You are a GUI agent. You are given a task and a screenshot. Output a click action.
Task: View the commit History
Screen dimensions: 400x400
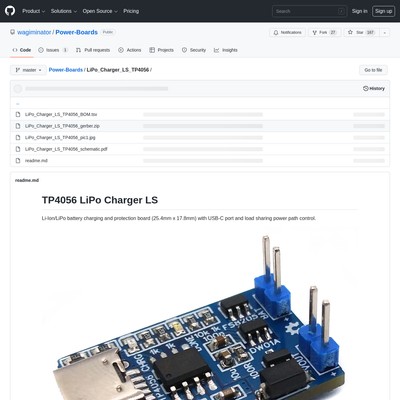374,88
